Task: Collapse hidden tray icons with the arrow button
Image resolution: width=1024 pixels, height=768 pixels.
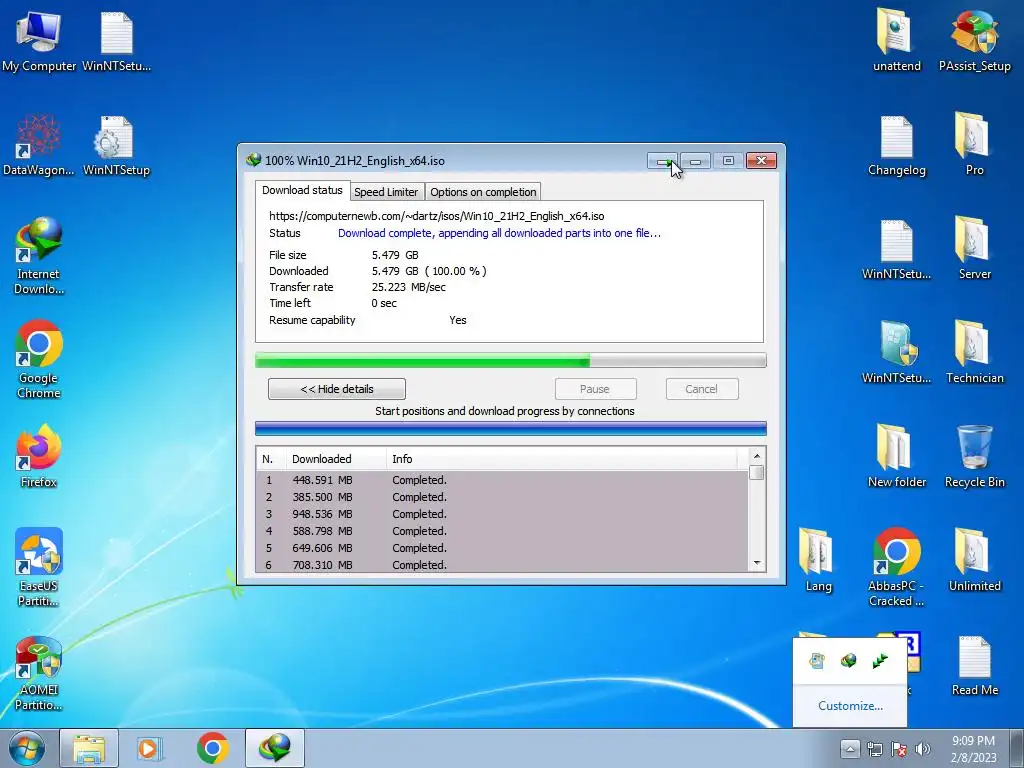Action: pyautogui.click(x=850, y=749)
